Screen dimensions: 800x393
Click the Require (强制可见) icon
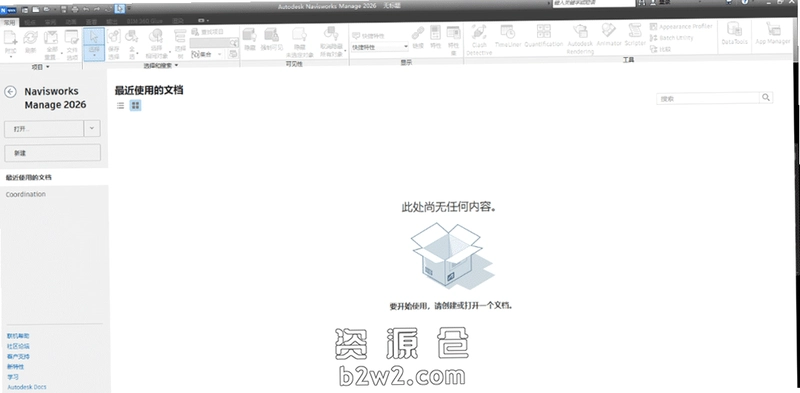[271, 35]
